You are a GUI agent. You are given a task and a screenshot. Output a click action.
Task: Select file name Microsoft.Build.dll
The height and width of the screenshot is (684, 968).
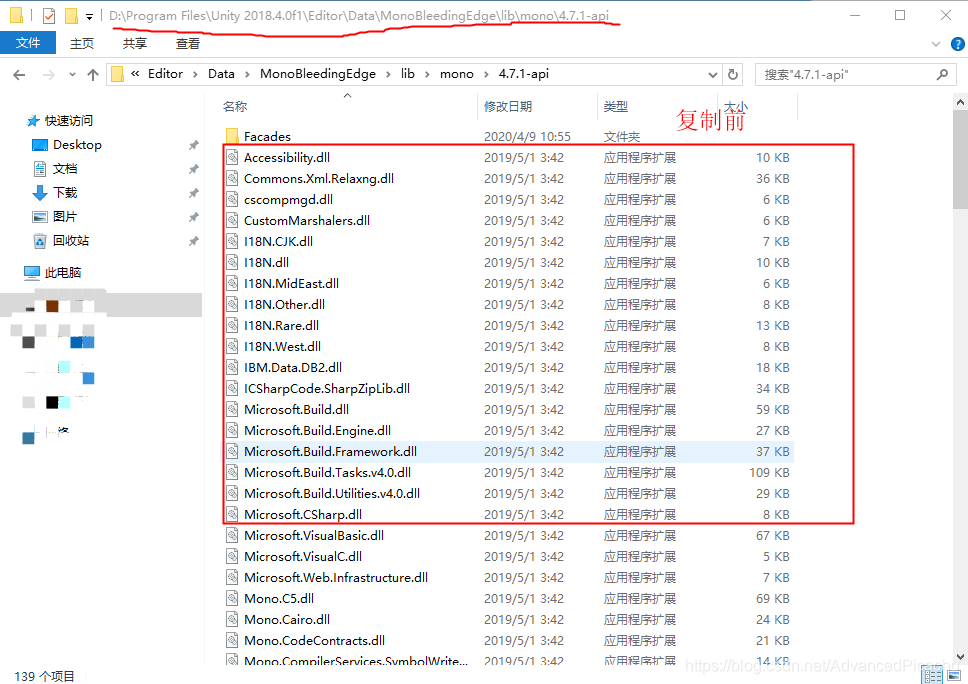click(x=296, y=409)
